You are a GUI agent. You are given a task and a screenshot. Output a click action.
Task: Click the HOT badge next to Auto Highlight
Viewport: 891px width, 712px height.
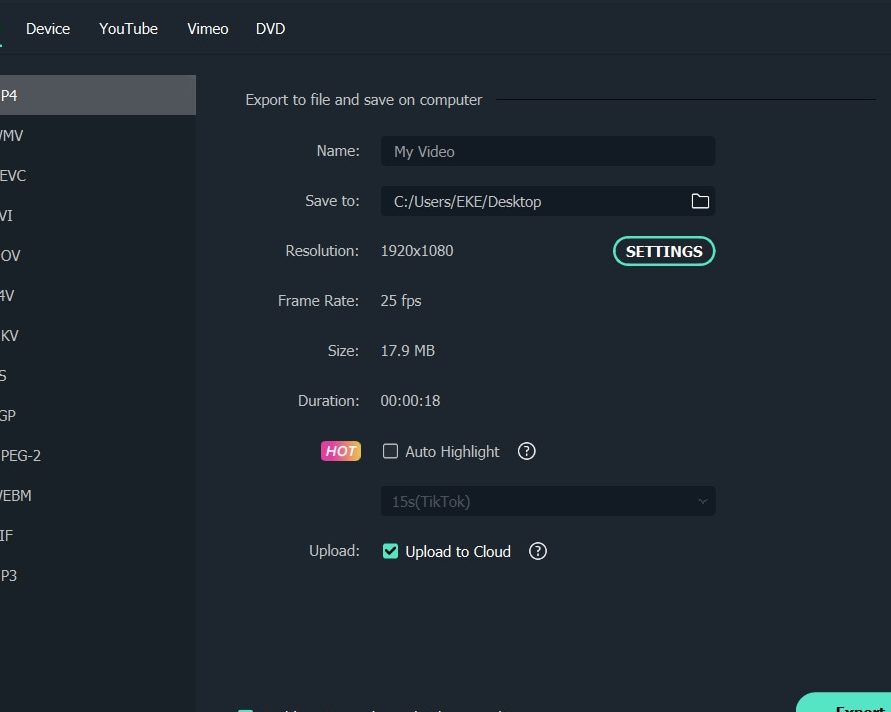[x=341, y=451]
